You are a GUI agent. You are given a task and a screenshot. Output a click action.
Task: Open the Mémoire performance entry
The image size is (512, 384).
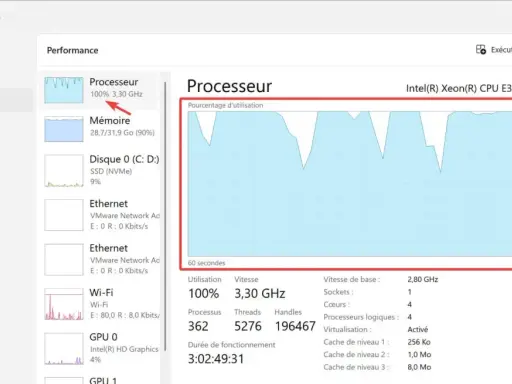(100, 129)
